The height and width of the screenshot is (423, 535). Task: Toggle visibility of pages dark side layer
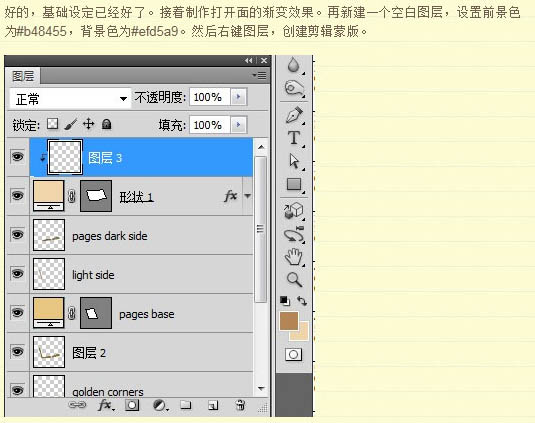(x=18, y=235)
